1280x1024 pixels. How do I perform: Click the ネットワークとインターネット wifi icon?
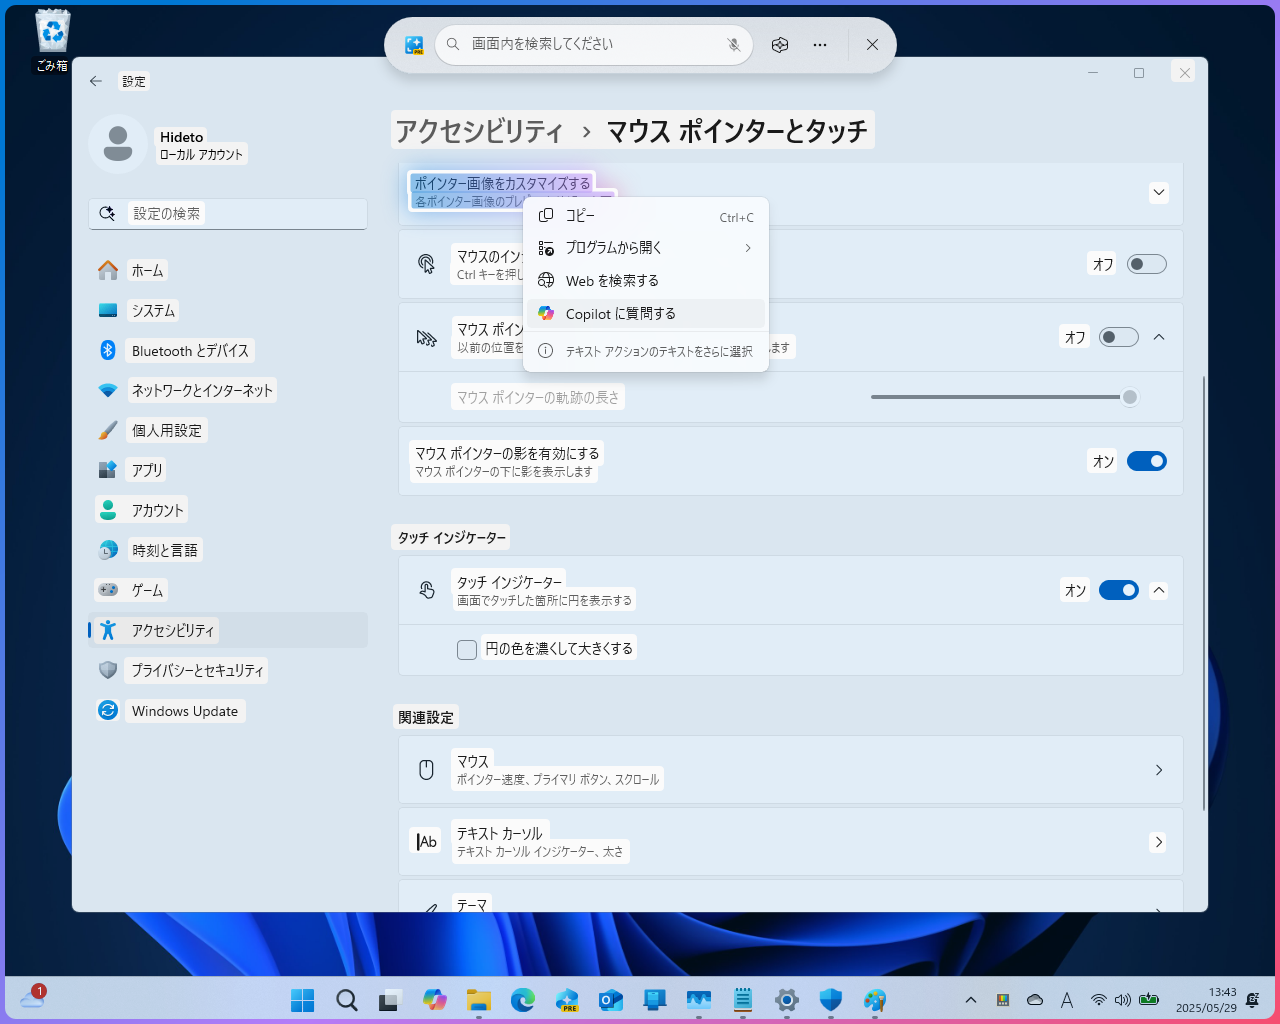pyautogui.click(x=108, y=390)
